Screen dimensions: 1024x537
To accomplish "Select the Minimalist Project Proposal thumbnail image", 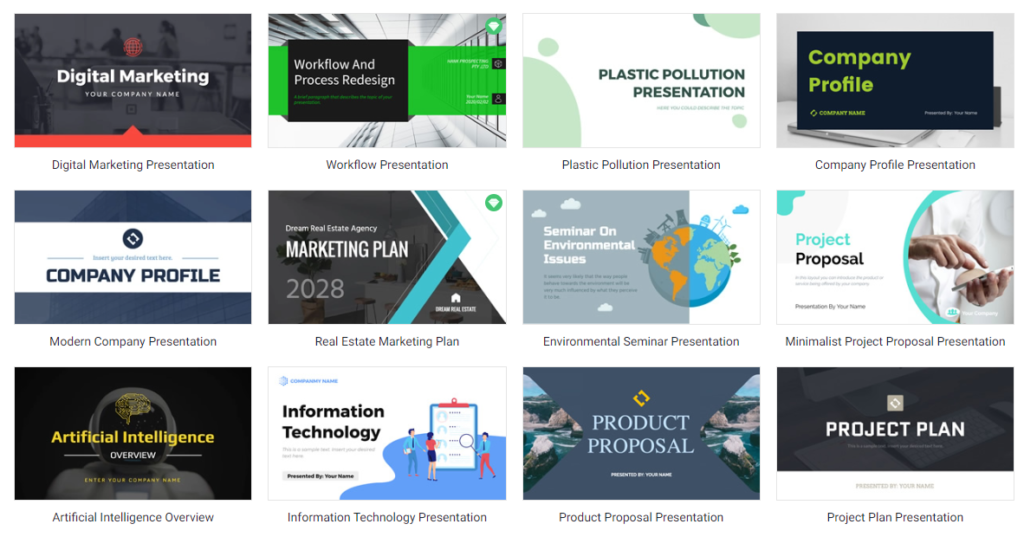I will (x=895, y=257).
